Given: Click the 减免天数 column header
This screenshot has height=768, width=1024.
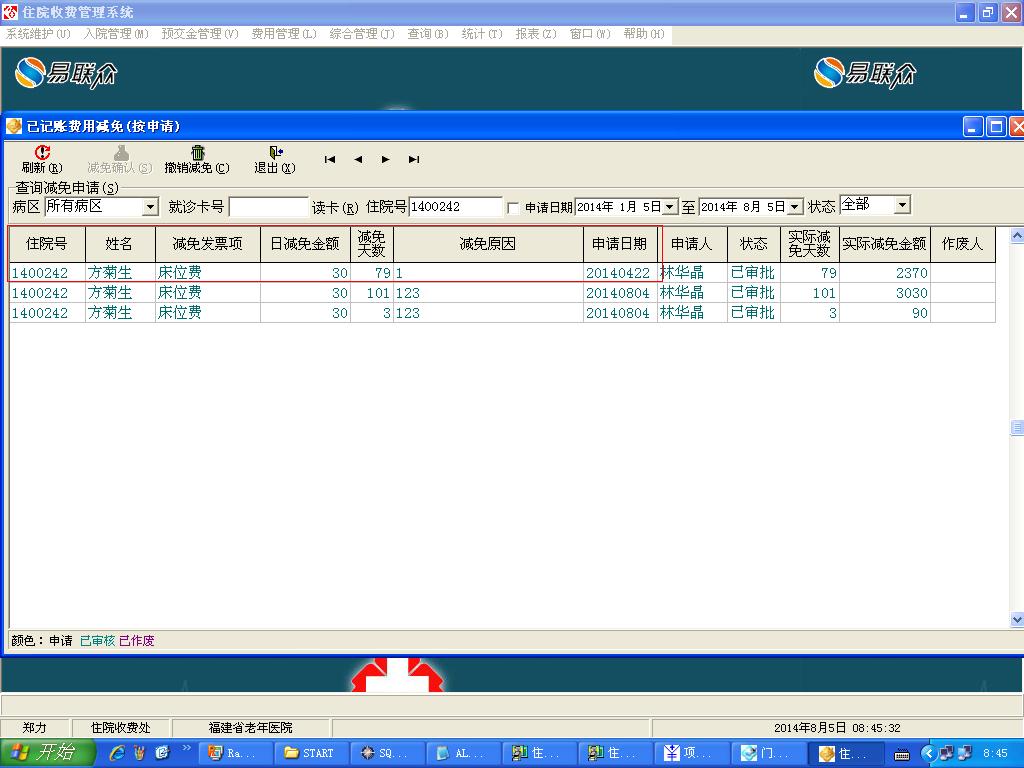Looking at the screenshot, I should tap(372, 244).
